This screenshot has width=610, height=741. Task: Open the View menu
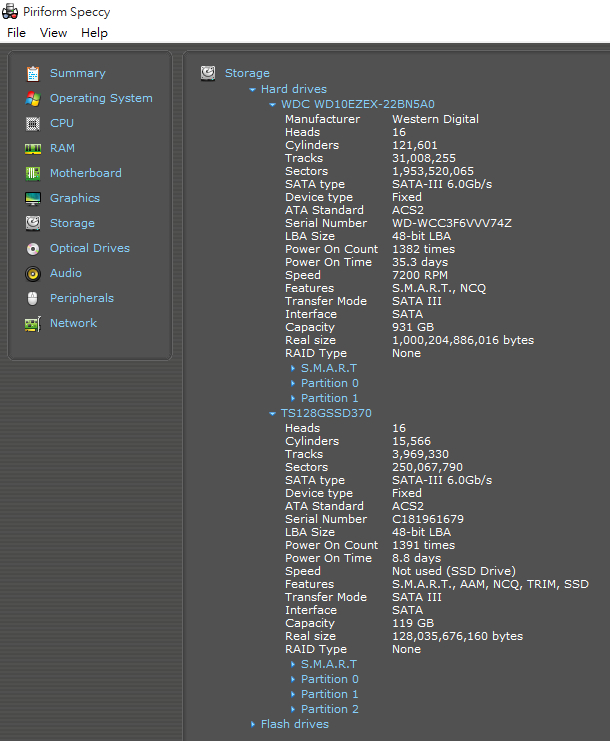point(53,33)
